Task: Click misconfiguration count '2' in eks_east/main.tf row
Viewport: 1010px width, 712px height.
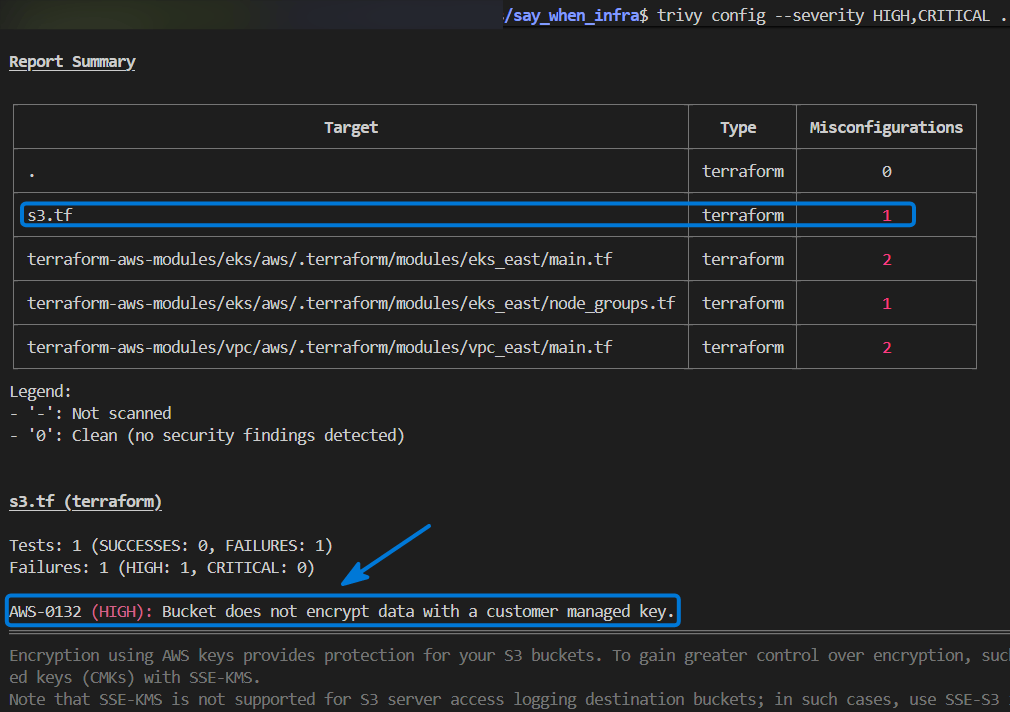Action: pos(886,259)
